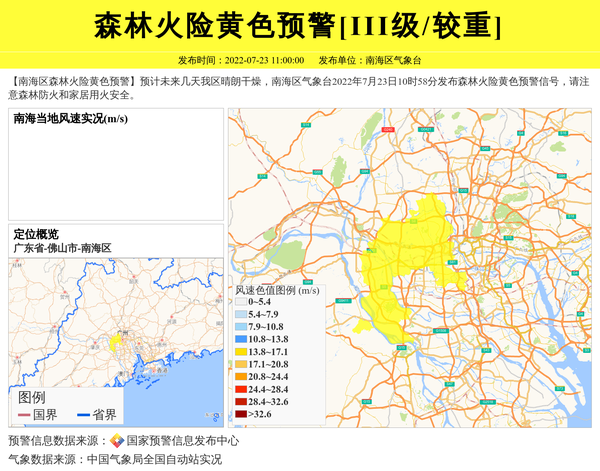Viewport: 600px width, 471px height.
Task: Click the 定位概览 panel heading
Action: [x=36, y=234]
